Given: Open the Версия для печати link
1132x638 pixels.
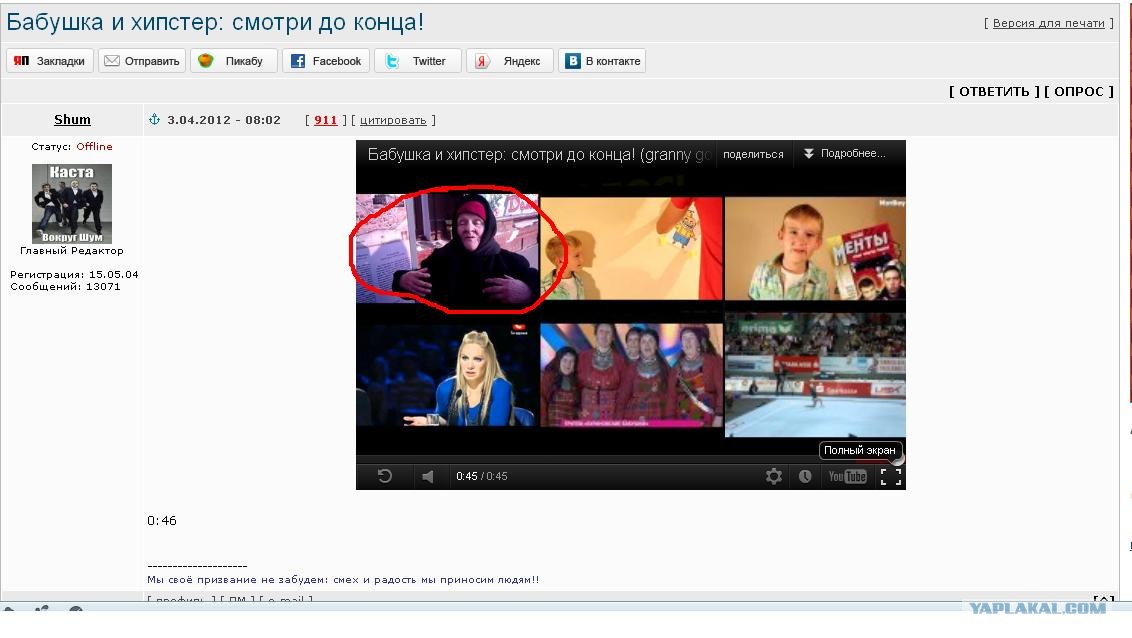Looking at the screenshot, I should [1048, 23].
